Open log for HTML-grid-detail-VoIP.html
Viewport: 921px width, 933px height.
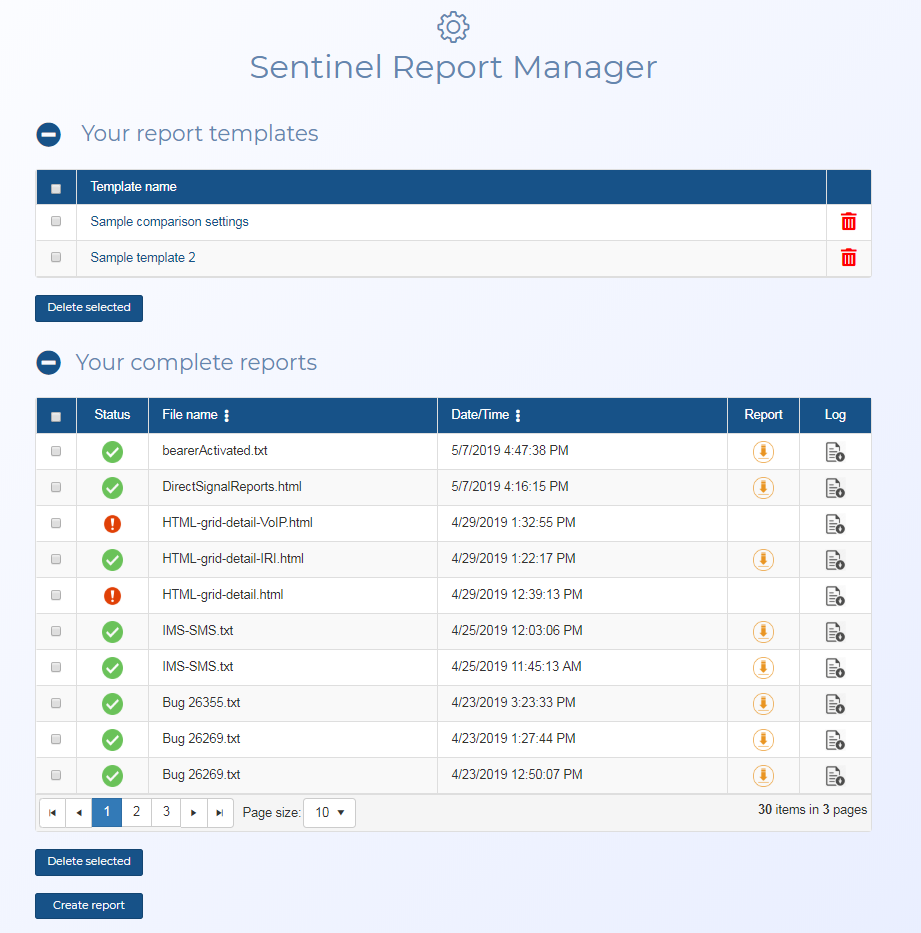(x=835, y=524)
